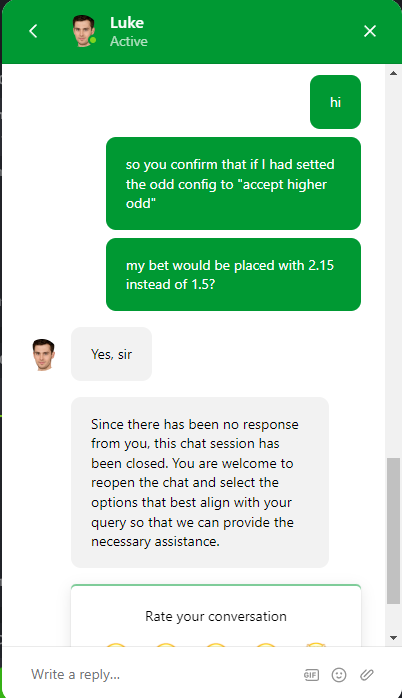Close the chat with the X icon
Screen dimensions: 402x698
pos(370,31)
